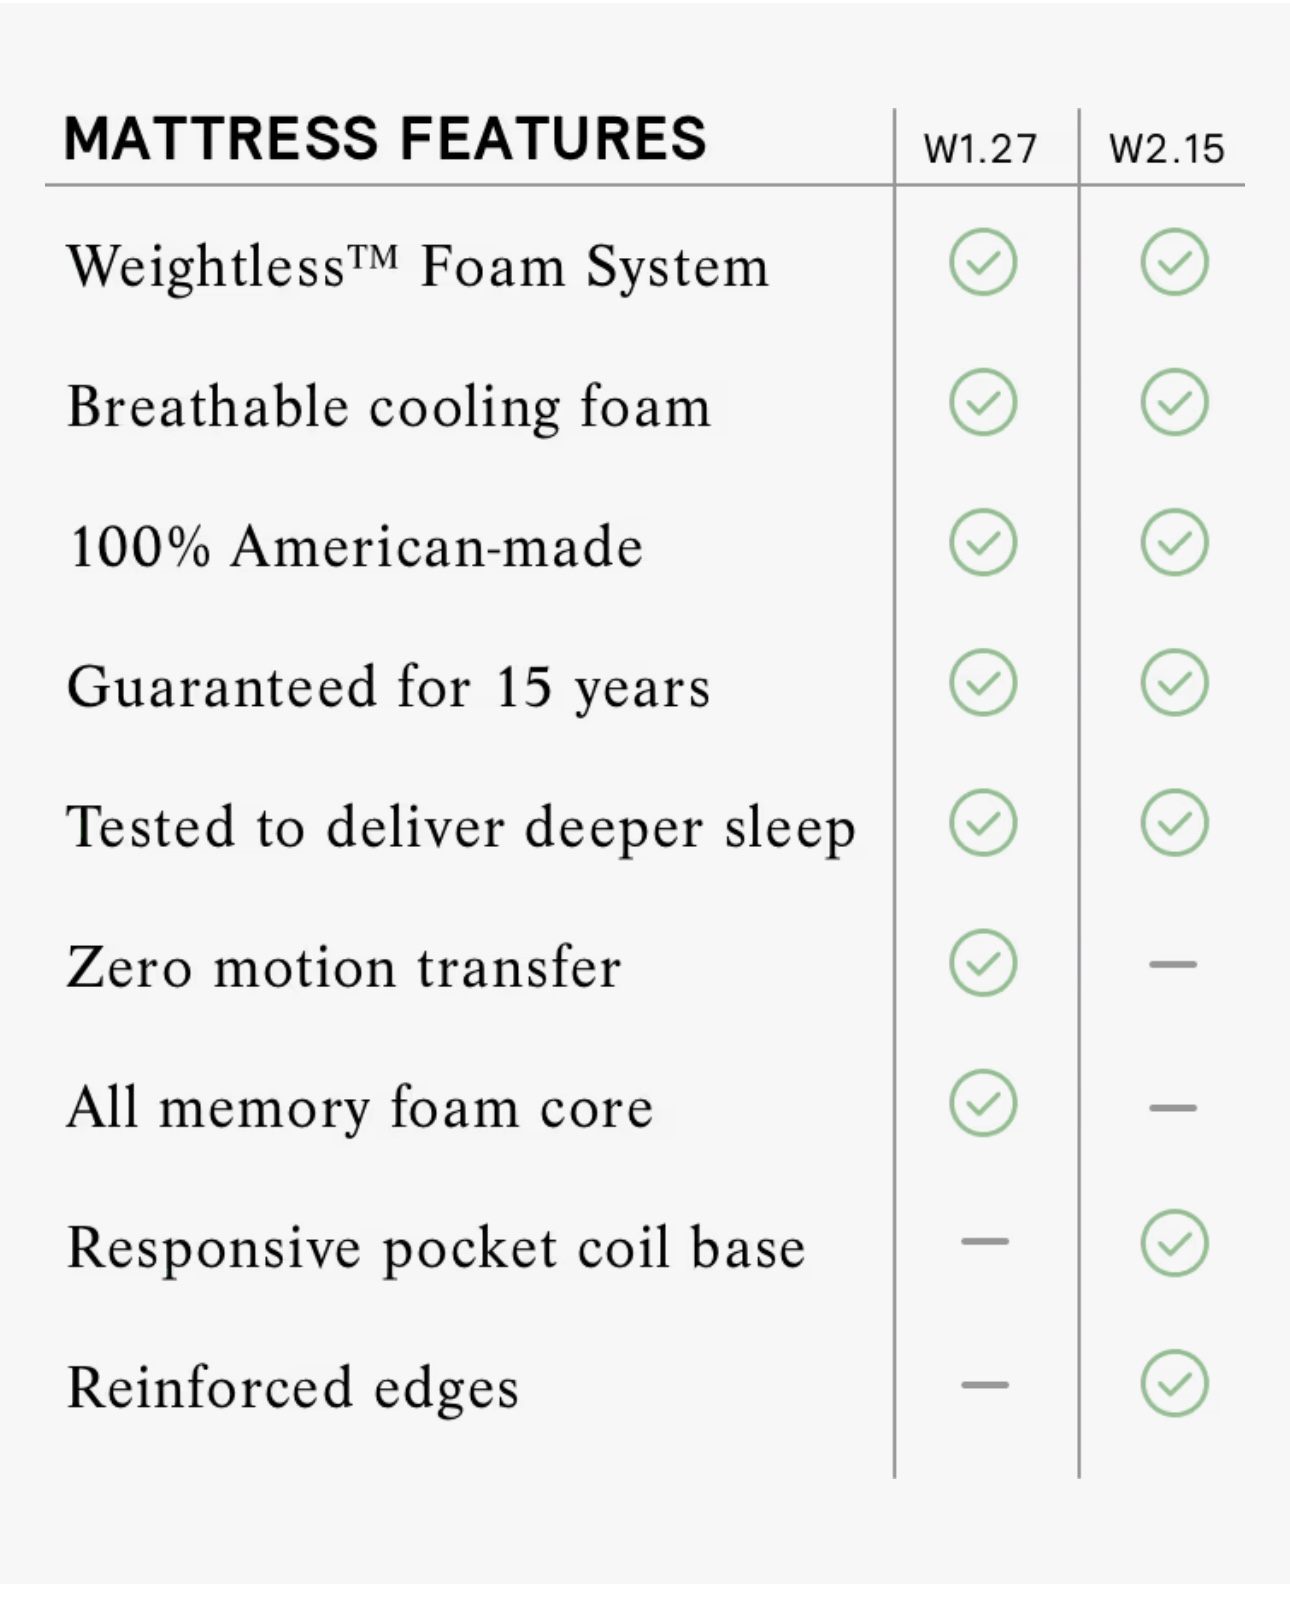Click the Zero motion transfer label

pyautogui.click(x=344, y=968)
